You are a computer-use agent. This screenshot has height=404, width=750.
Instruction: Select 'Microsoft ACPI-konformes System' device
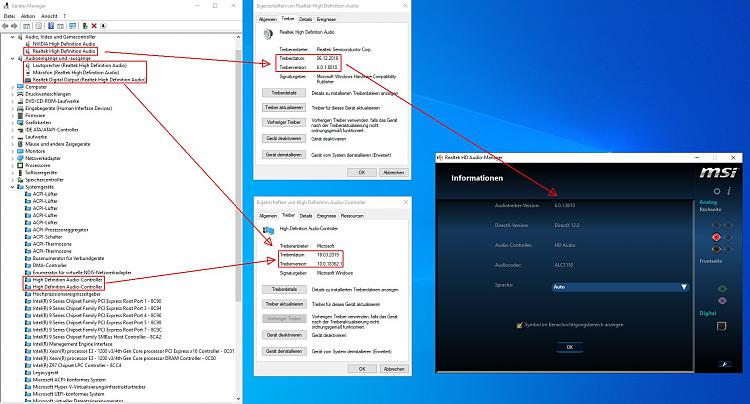69,380
